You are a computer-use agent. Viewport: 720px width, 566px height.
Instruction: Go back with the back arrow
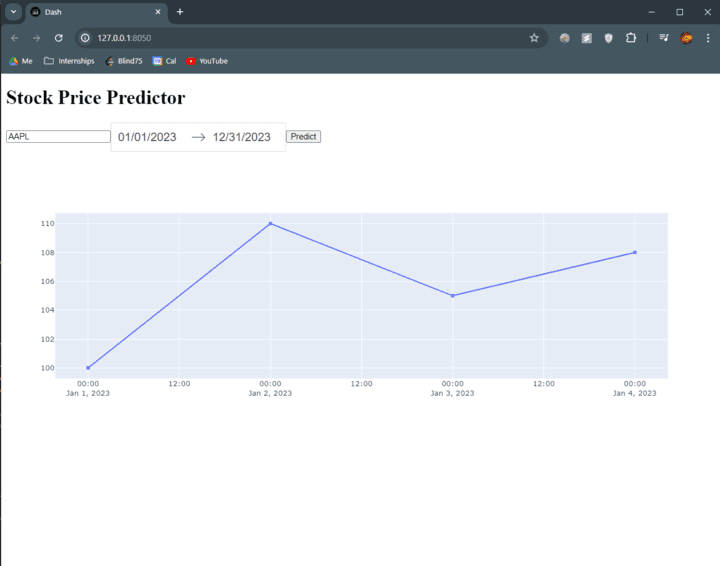coord(14,38)
